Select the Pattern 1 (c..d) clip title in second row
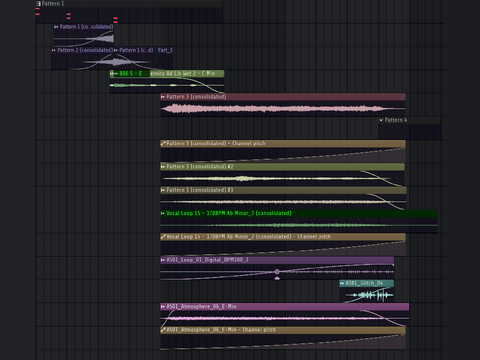The image size is (480, 360). (136, 50)
